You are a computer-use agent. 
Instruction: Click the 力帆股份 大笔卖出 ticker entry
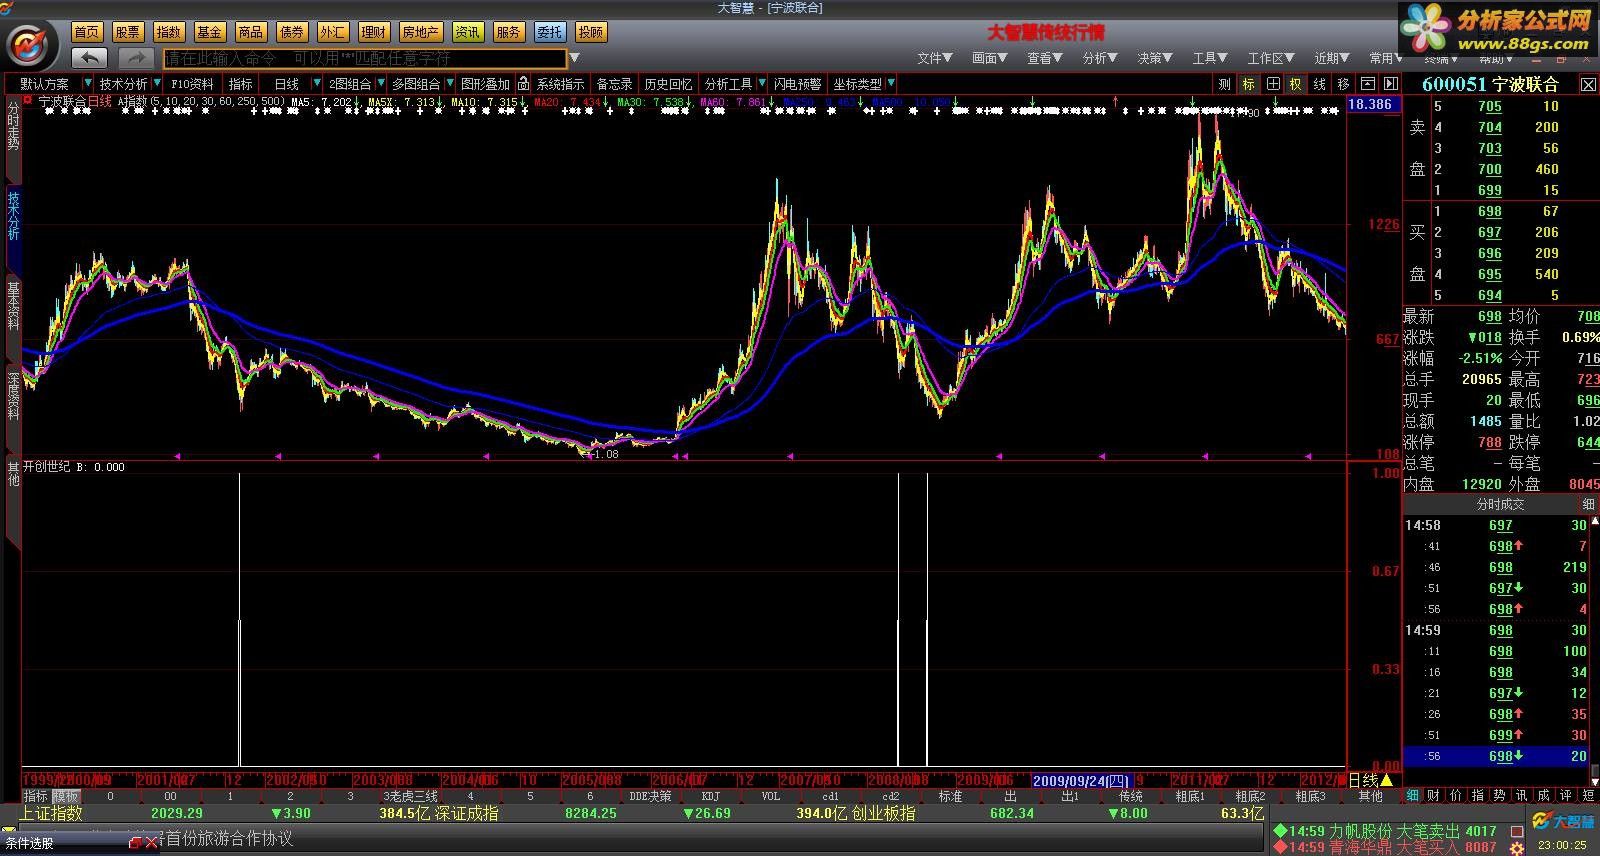point(1384,831)
